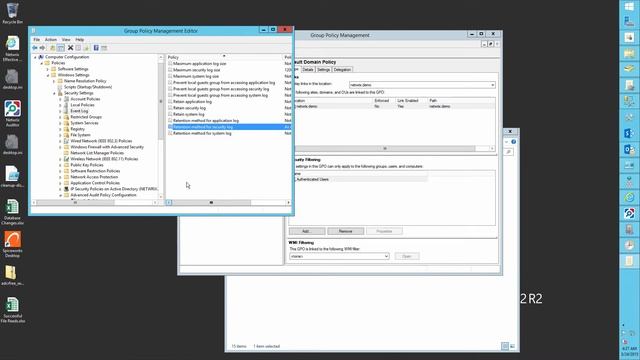The width and height of the screenshot is (640, 360).
Task: Select the Registry tree item
Action: pos(78,129)
